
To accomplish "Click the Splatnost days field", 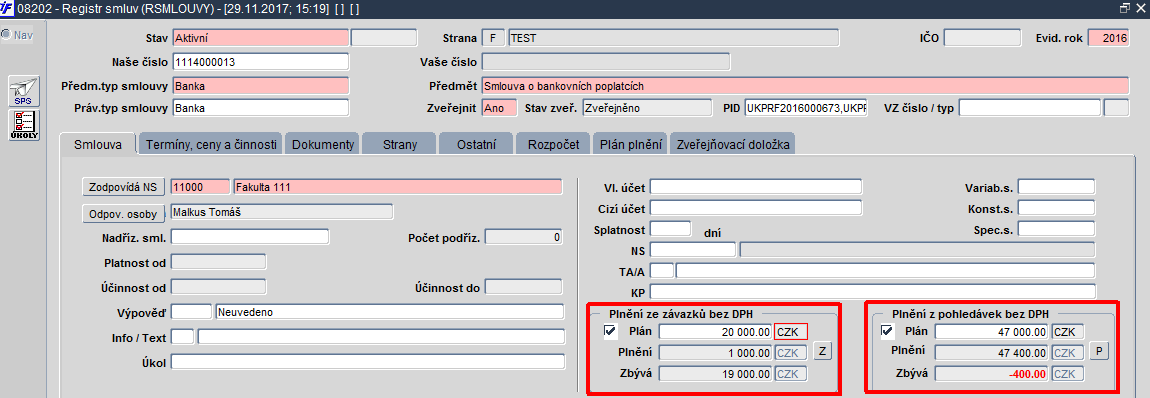I will pos(670,229).
